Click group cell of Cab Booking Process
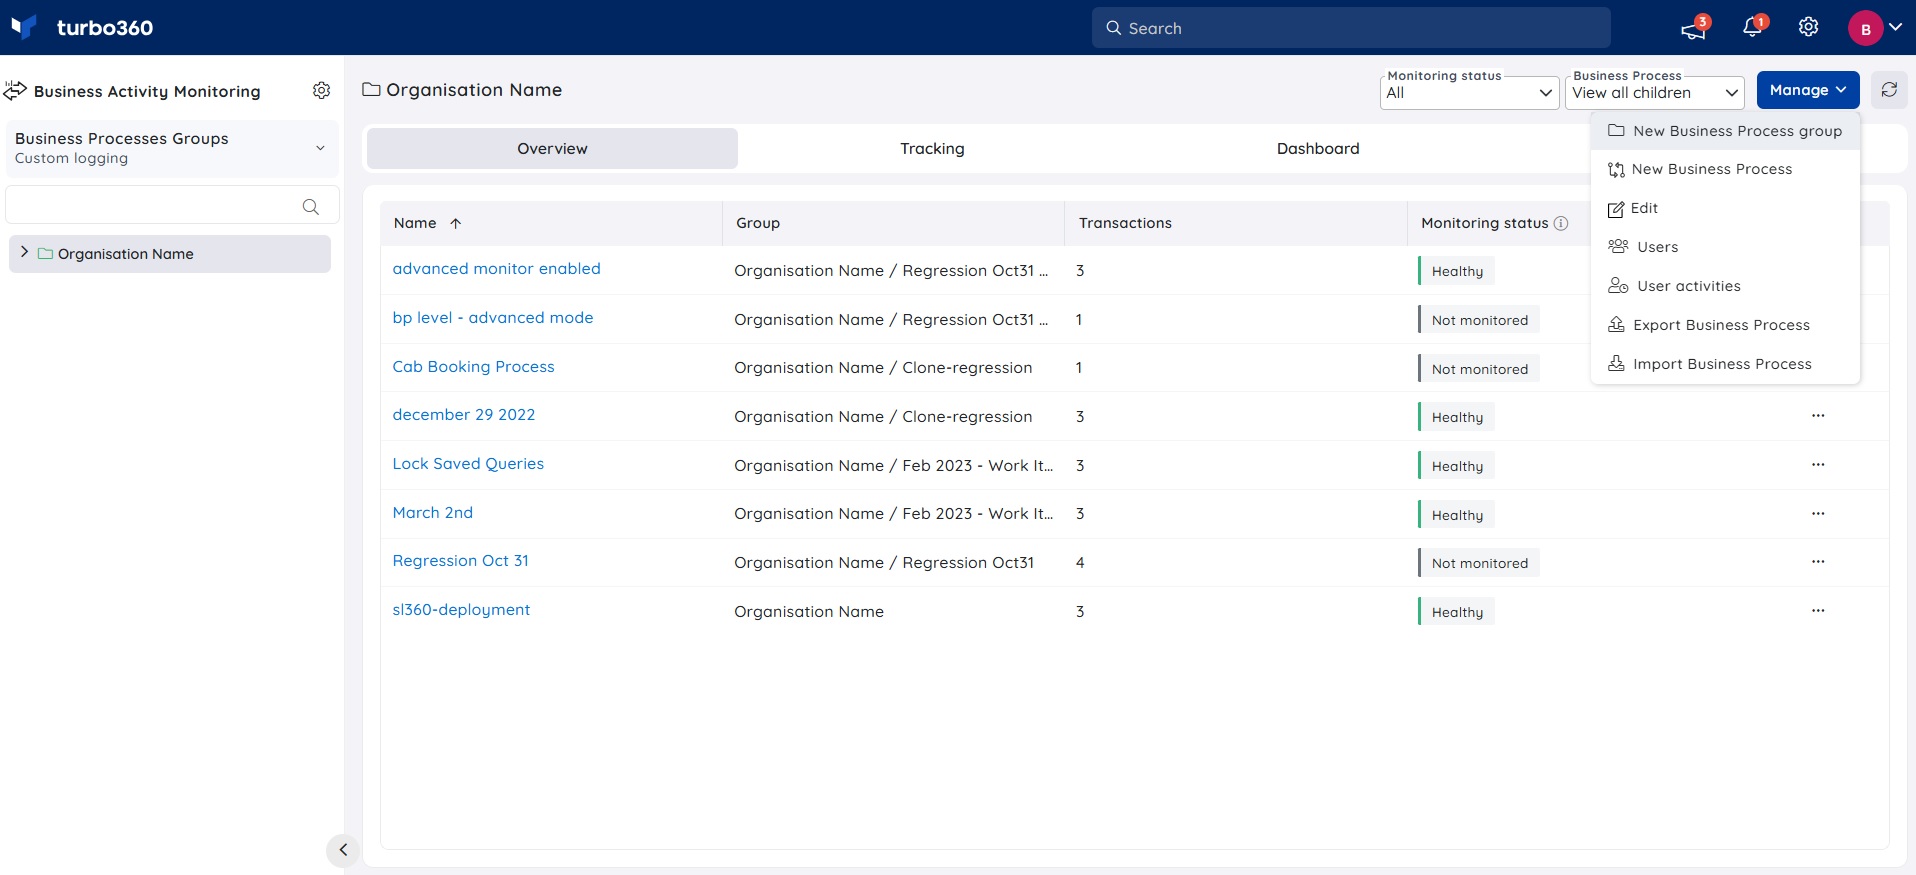 [x=883, y=368]
